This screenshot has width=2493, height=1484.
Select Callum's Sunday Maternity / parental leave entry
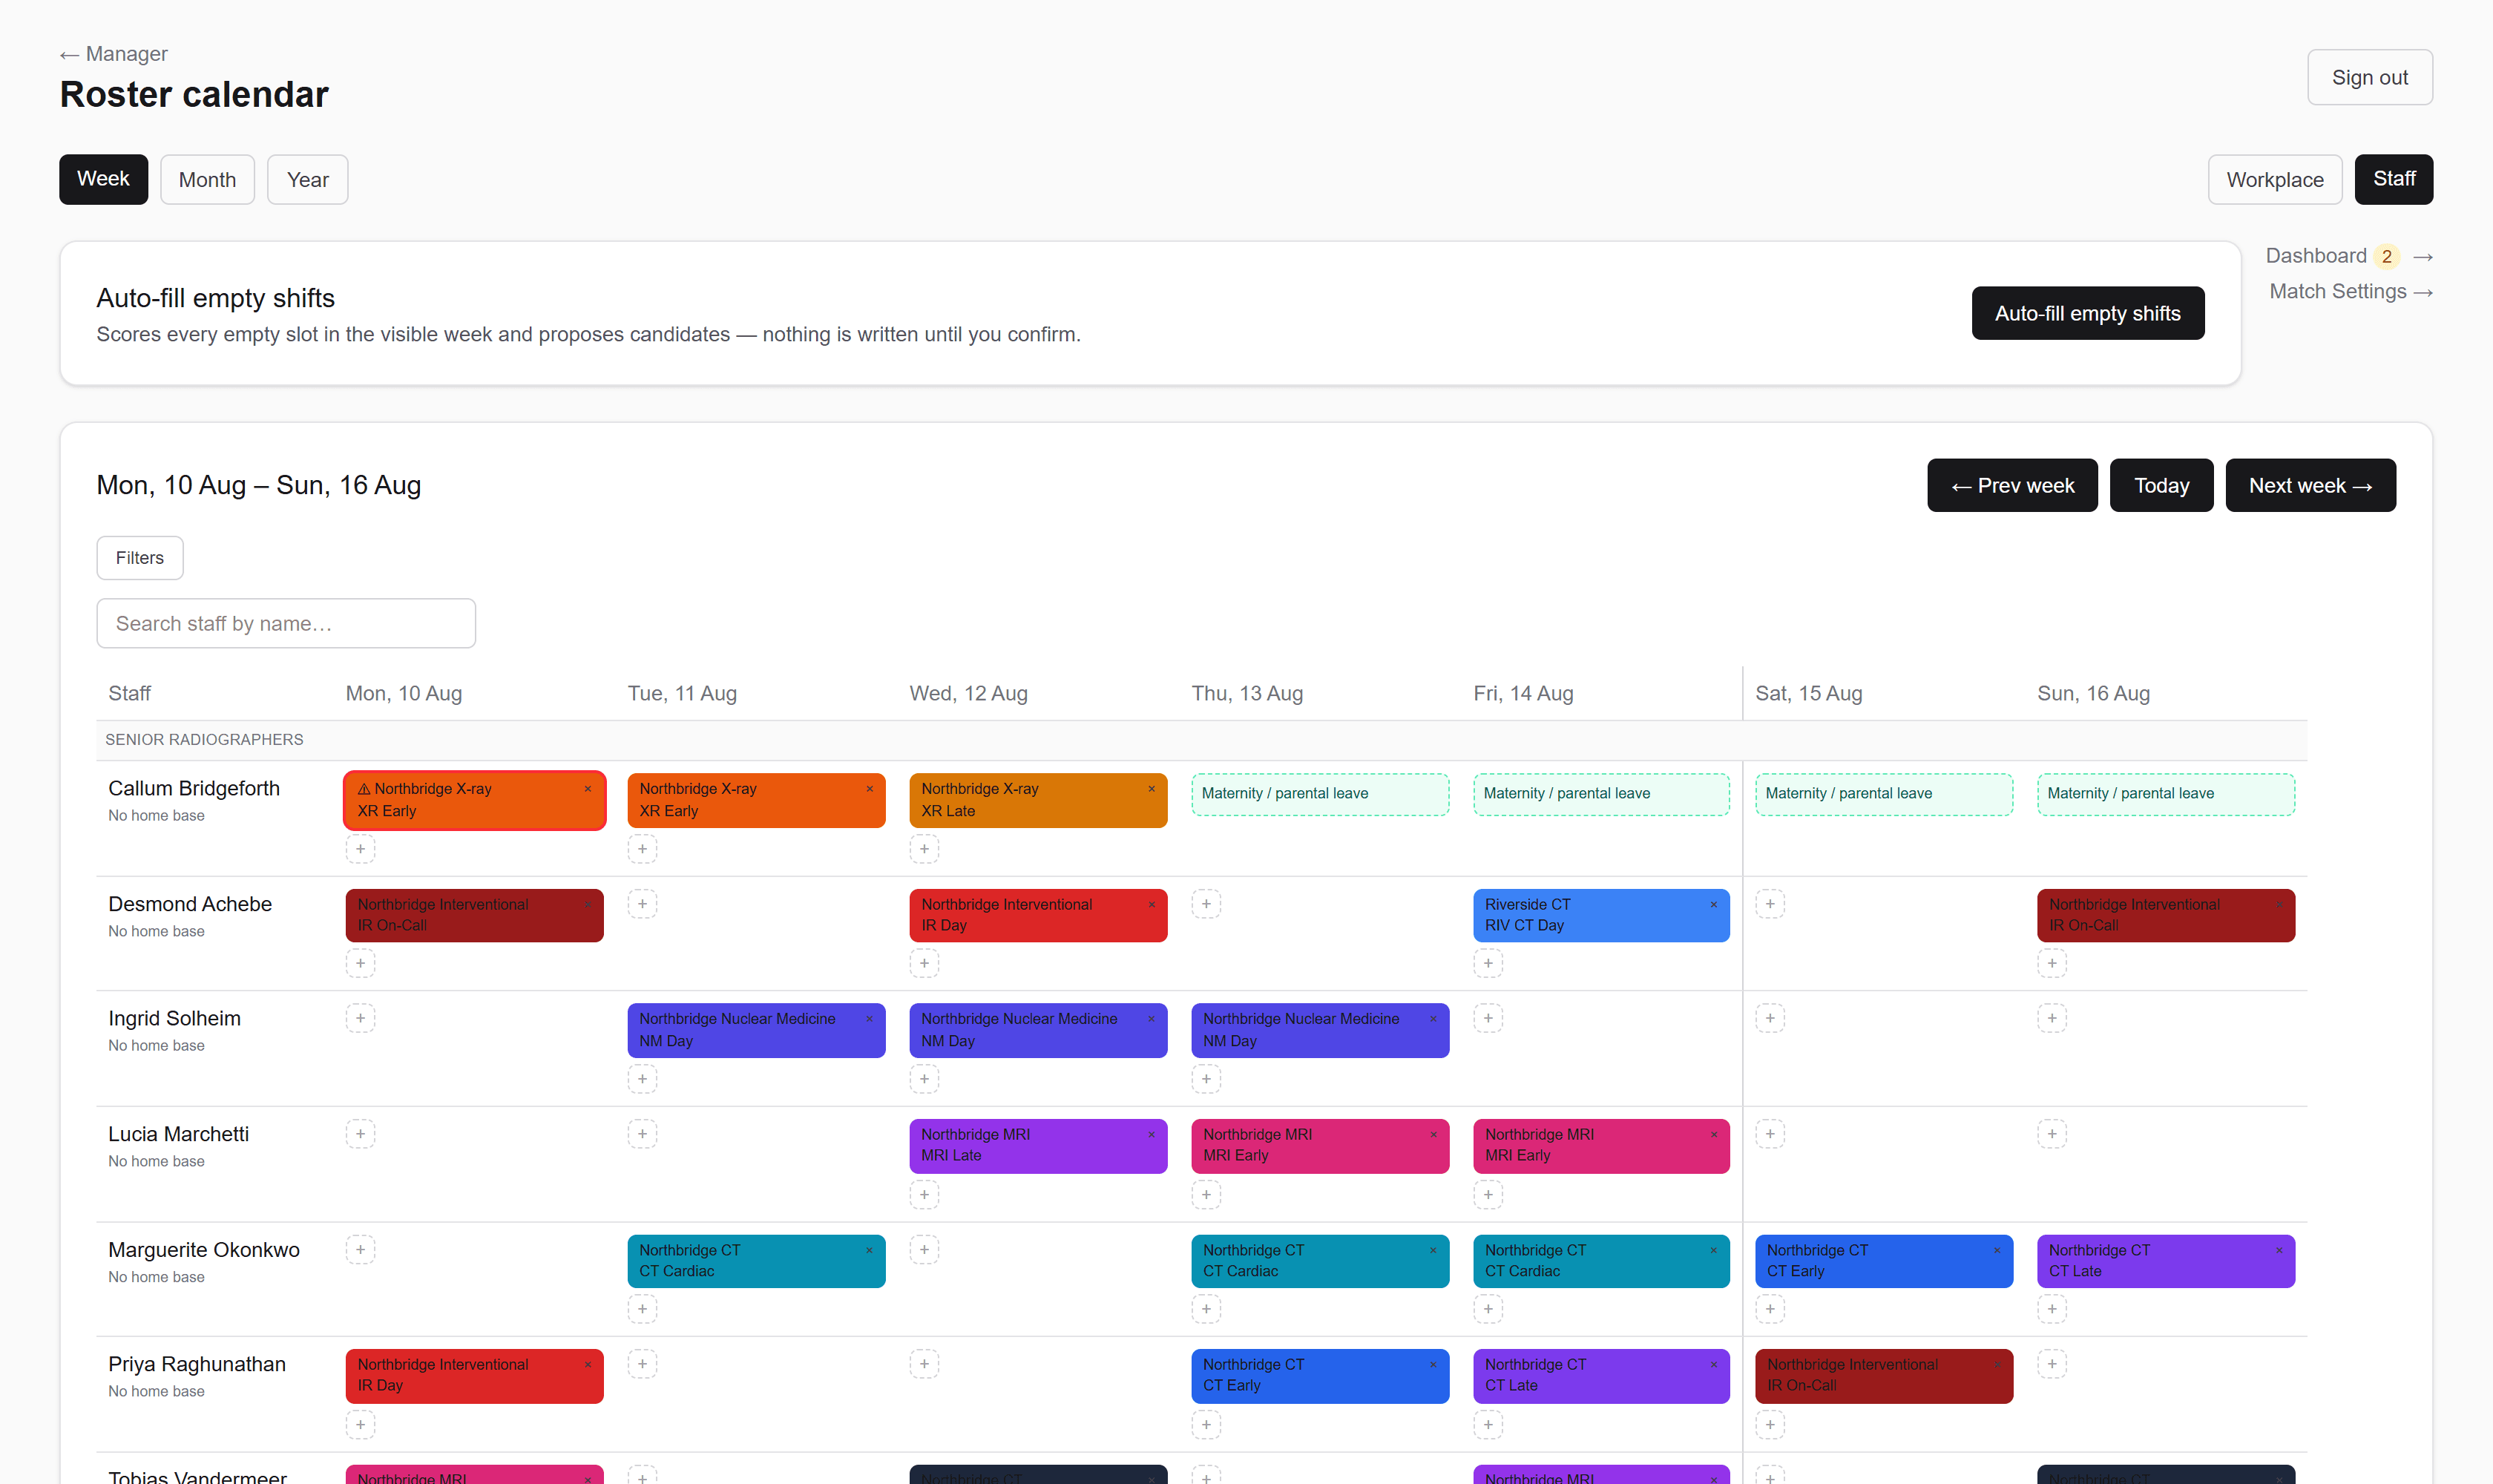click(x=2166, y=794)
